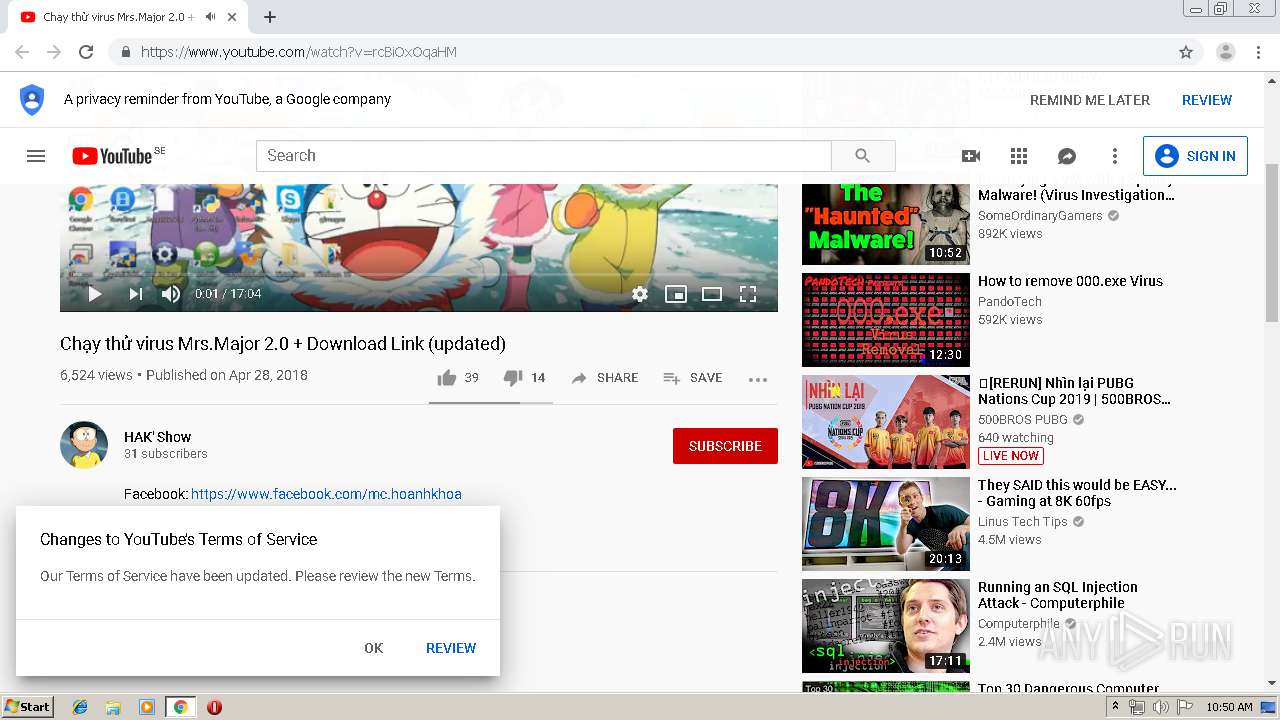Image resolution: width=1280 pixels, height=720 pixels.
Task: Open a new browser tab
Action: click(270, 17)
